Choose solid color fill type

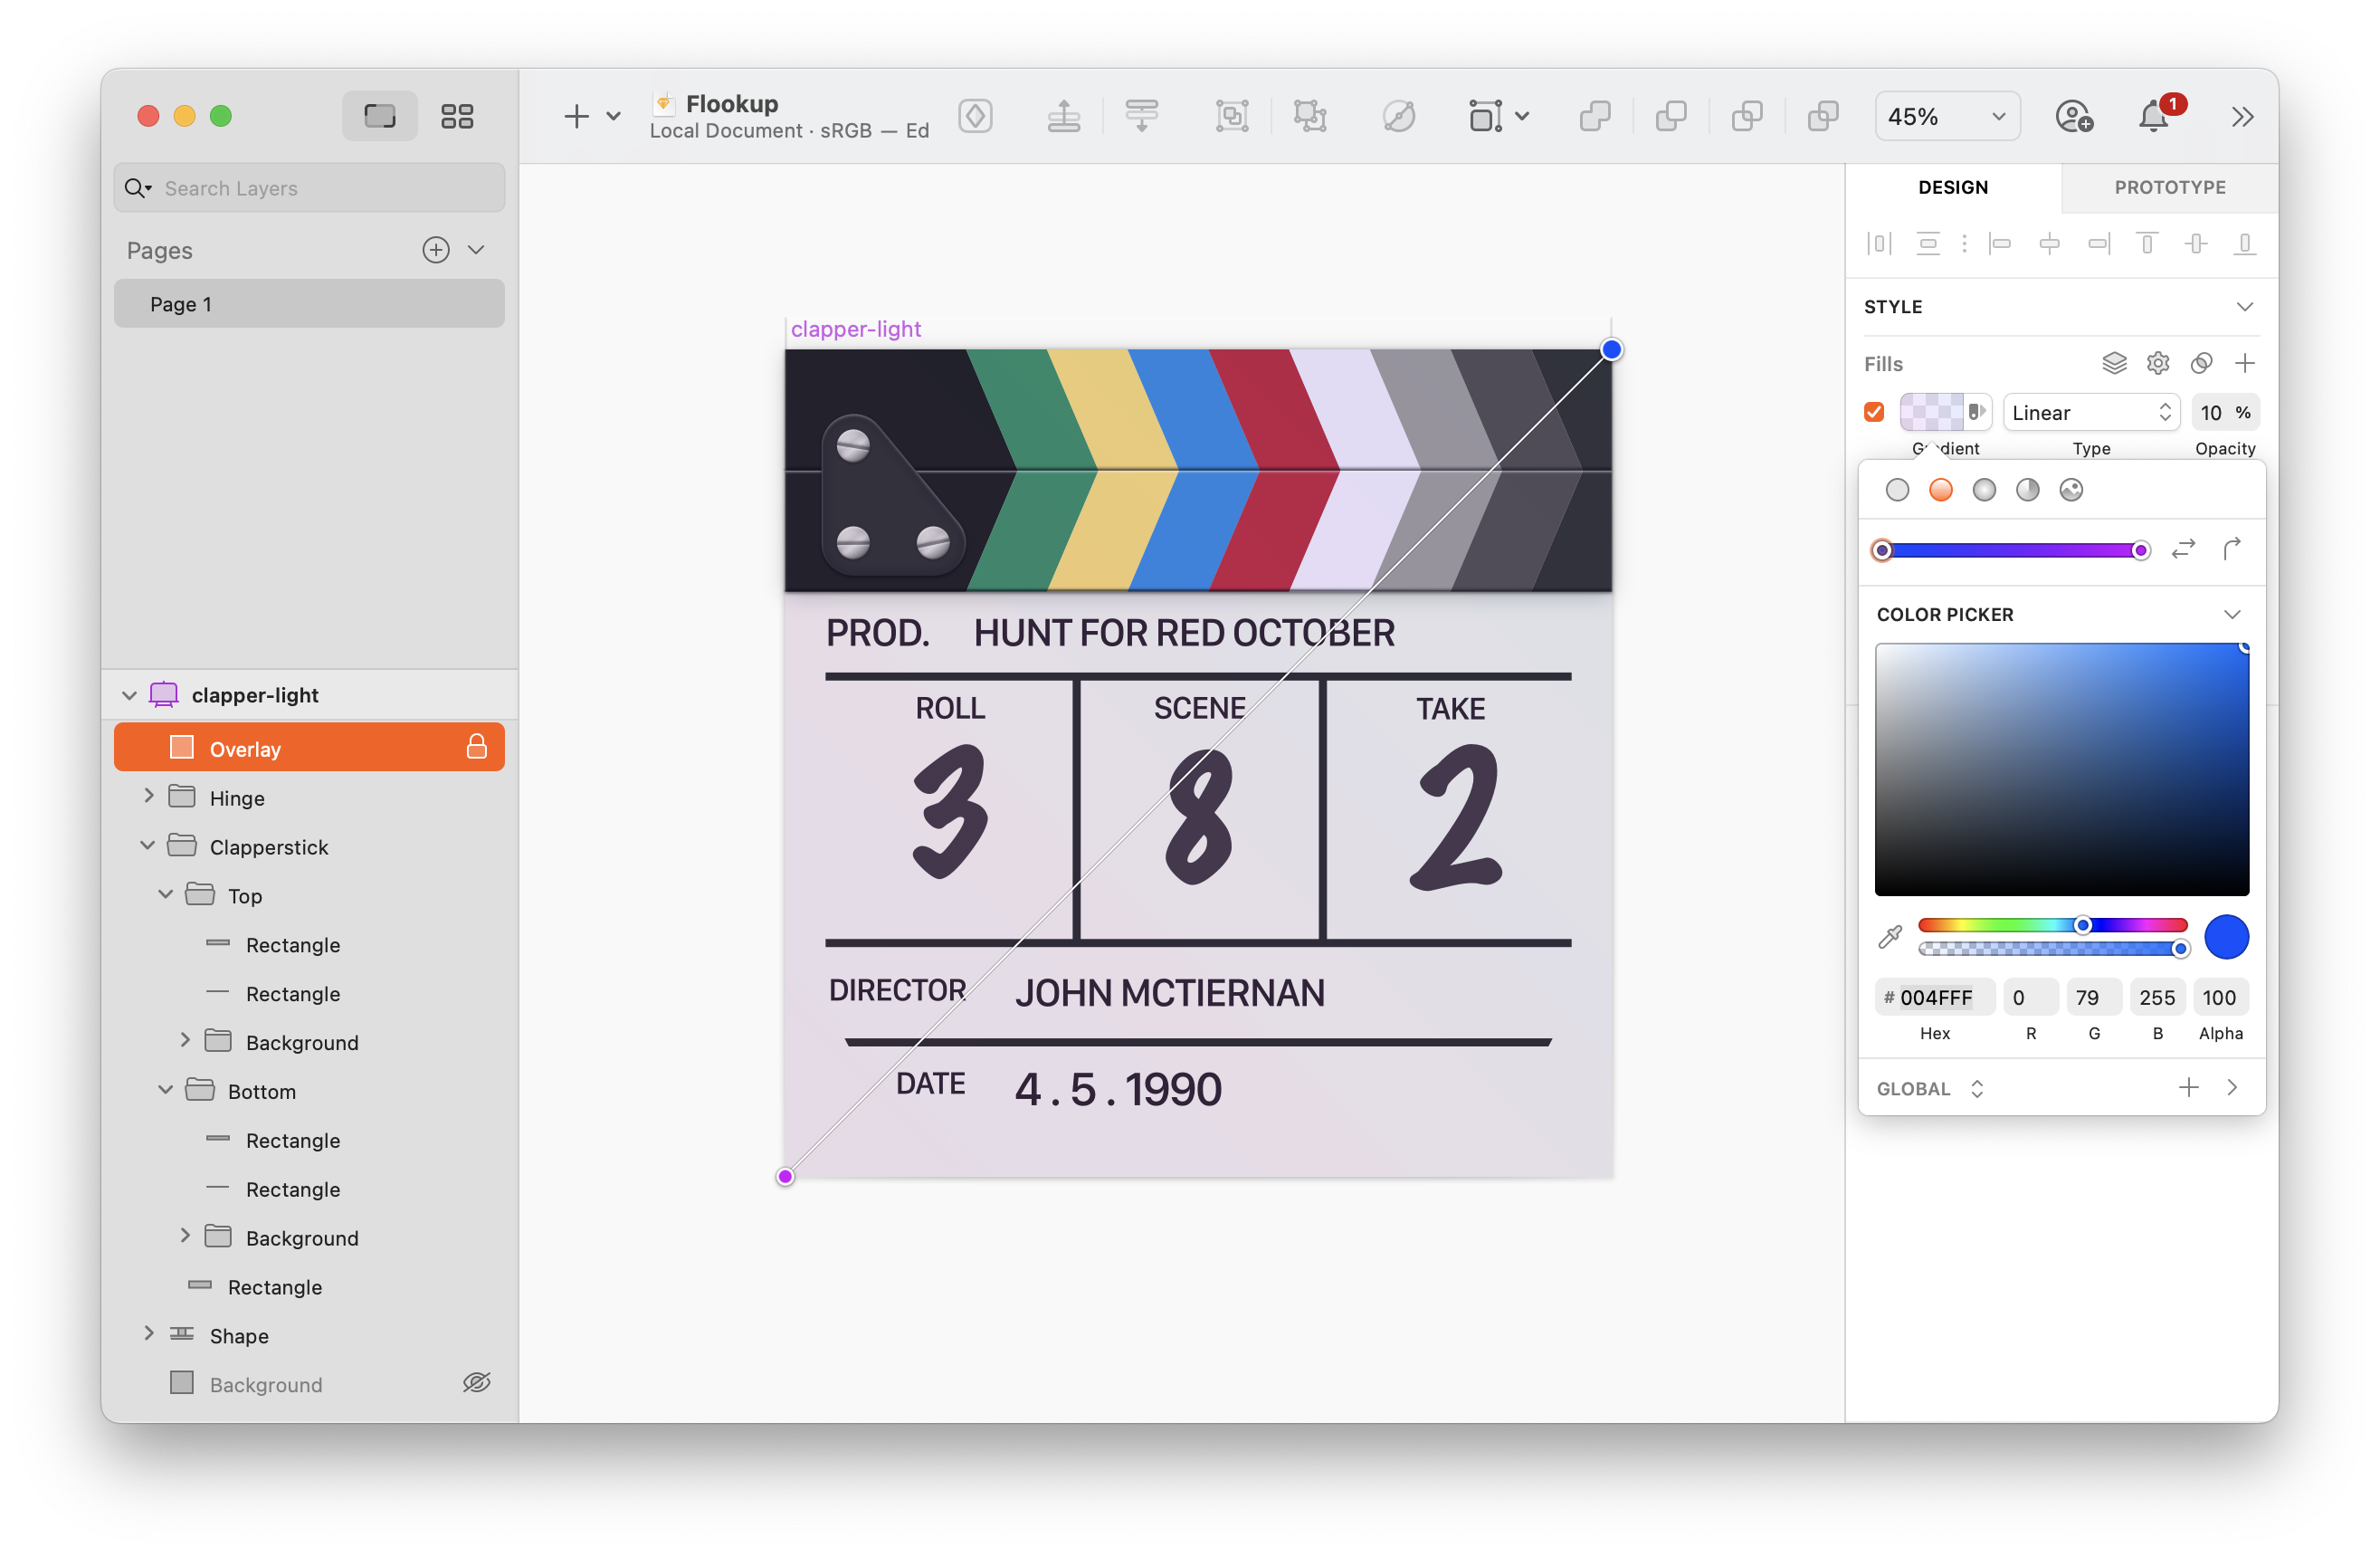1897,490
